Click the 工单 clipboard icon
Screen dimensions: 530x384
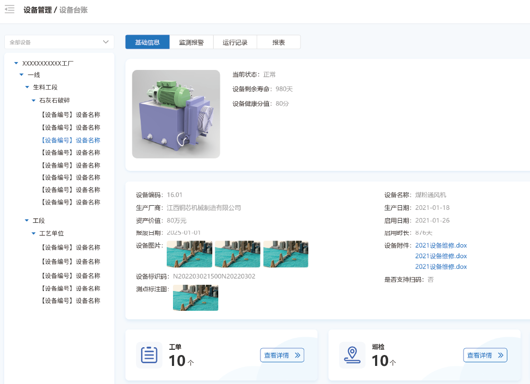pos(149,355)
